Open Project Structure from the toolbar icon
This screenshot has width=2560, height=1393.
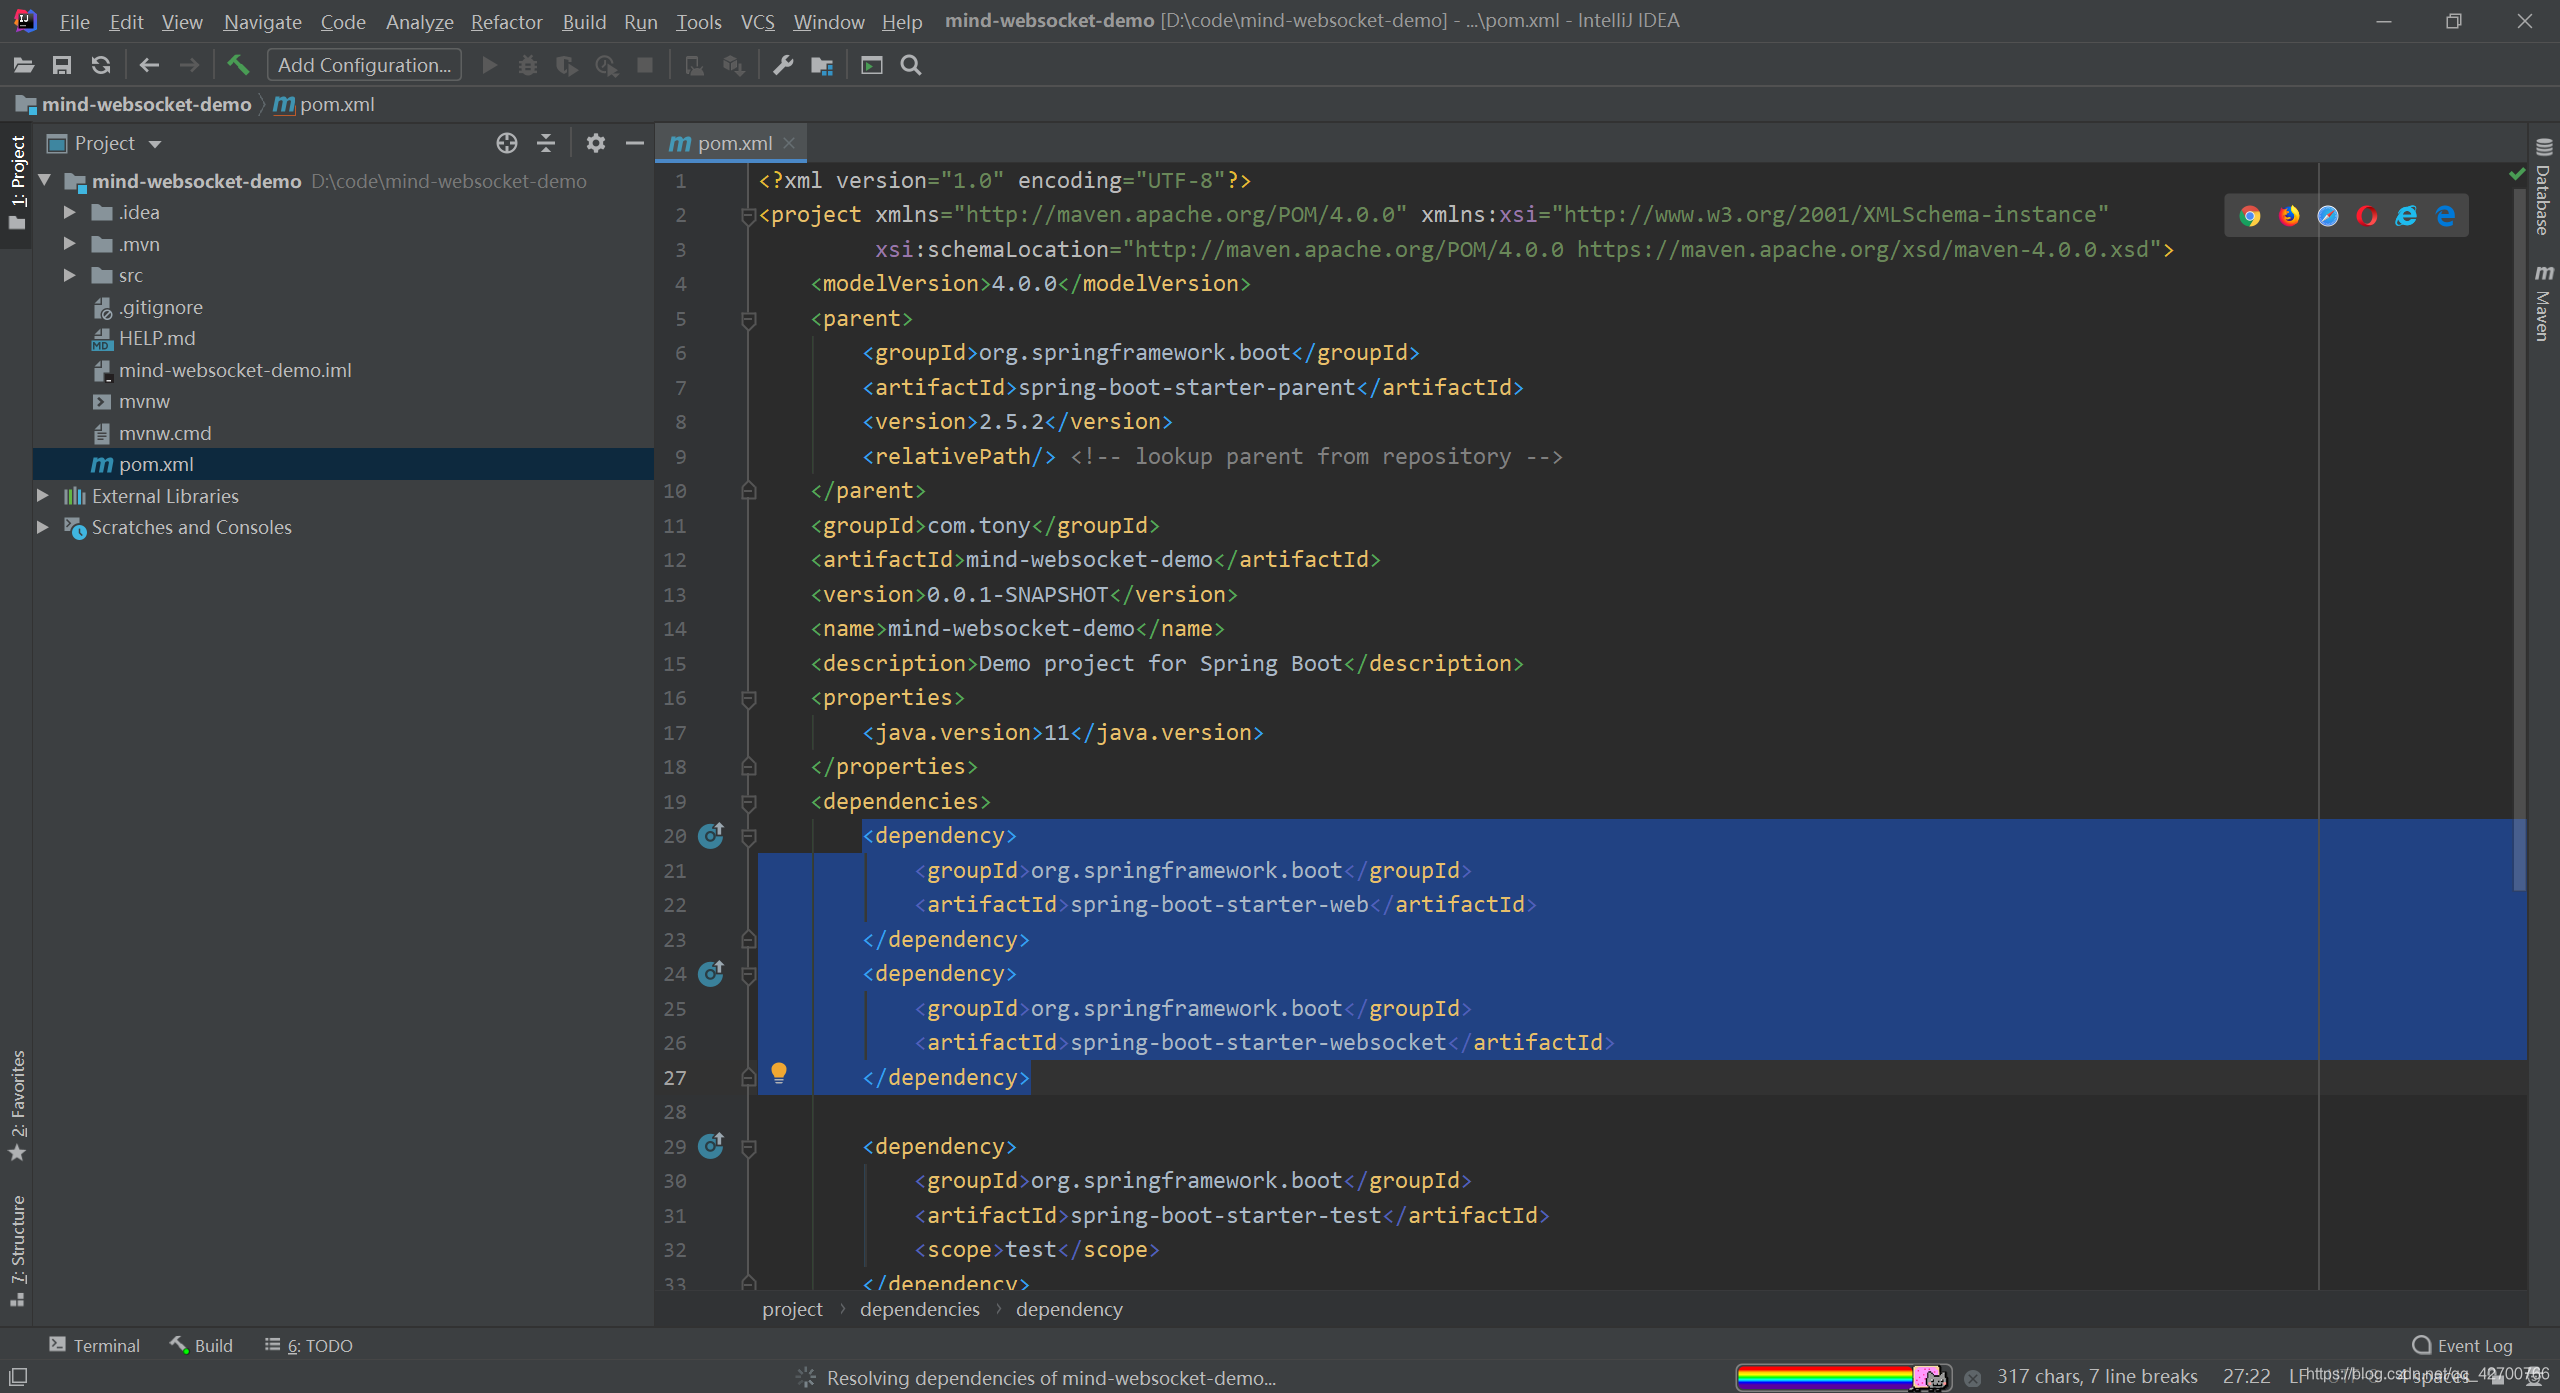click(822, 65)
